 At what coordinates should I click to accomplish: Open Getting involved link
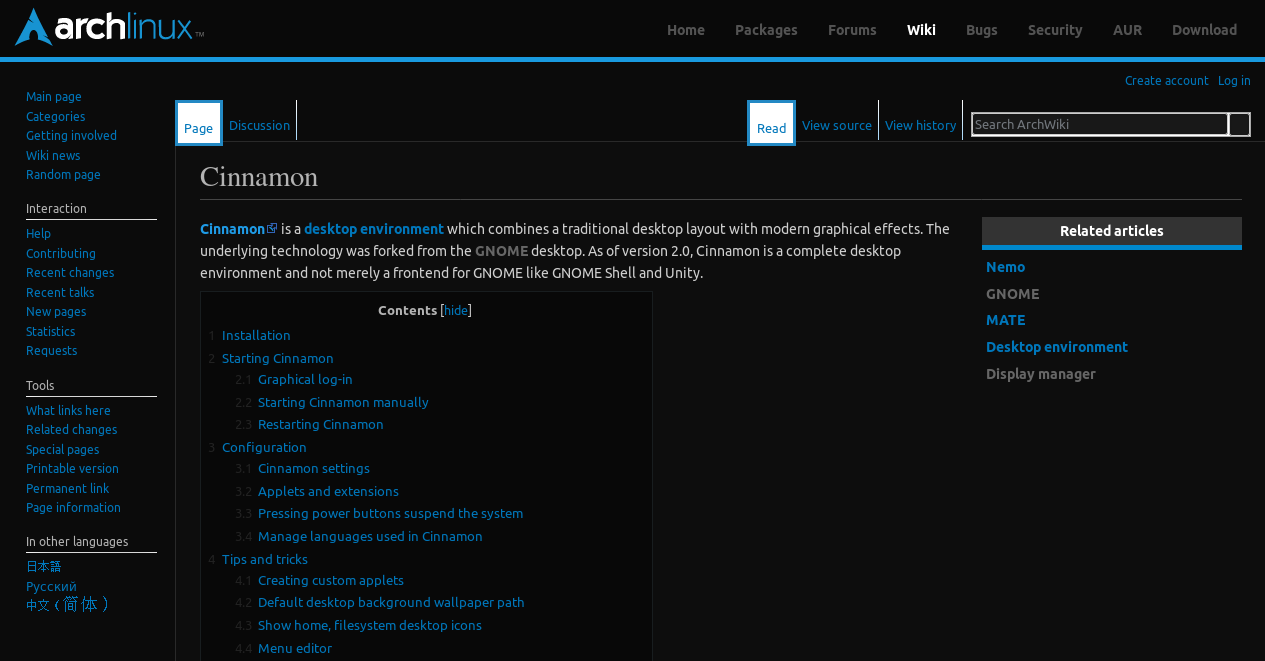click(71, 136)
